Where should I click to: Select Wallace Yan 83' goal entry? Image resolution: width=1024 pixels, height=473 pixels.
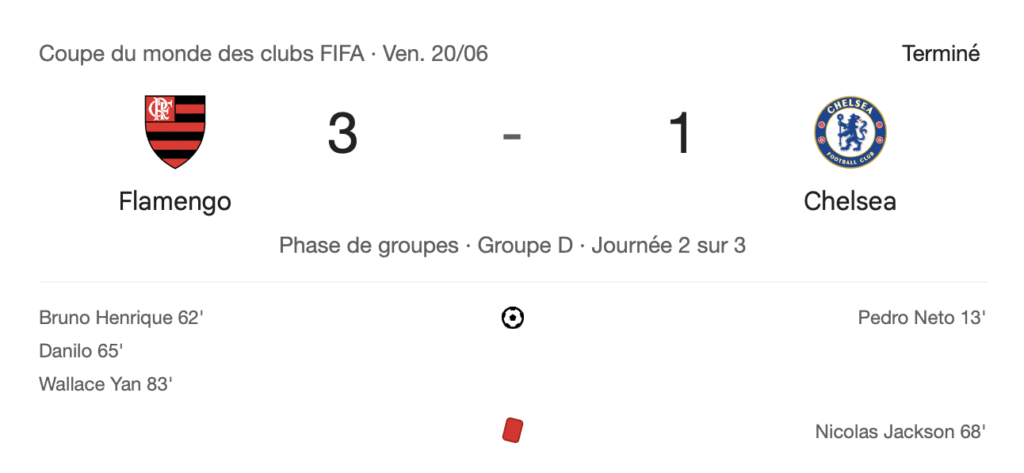[106, 384]
